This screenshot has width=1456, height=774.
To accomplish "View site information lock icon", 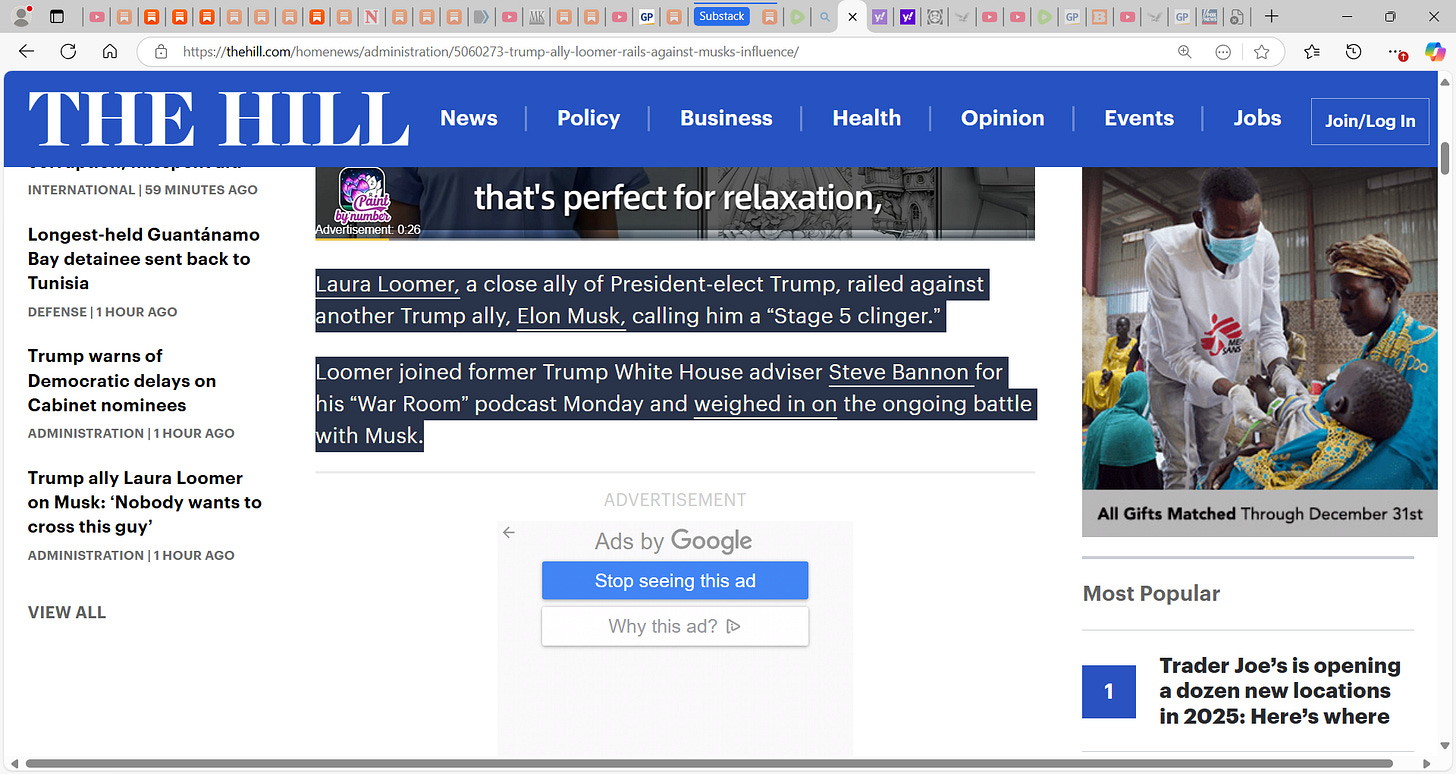I will [160, 52].
